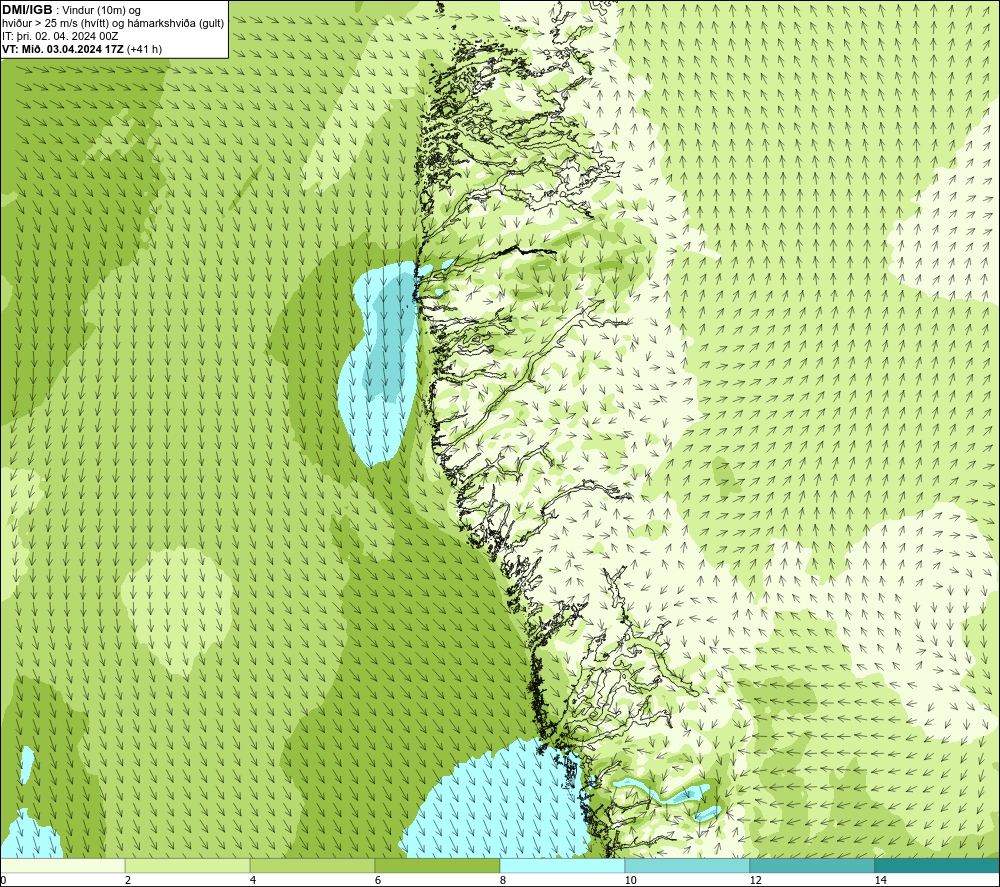Image resolution: width=1000 pixels, height=887 pixels.
Task: Click the legend label "2"
Action: point(128,880)
